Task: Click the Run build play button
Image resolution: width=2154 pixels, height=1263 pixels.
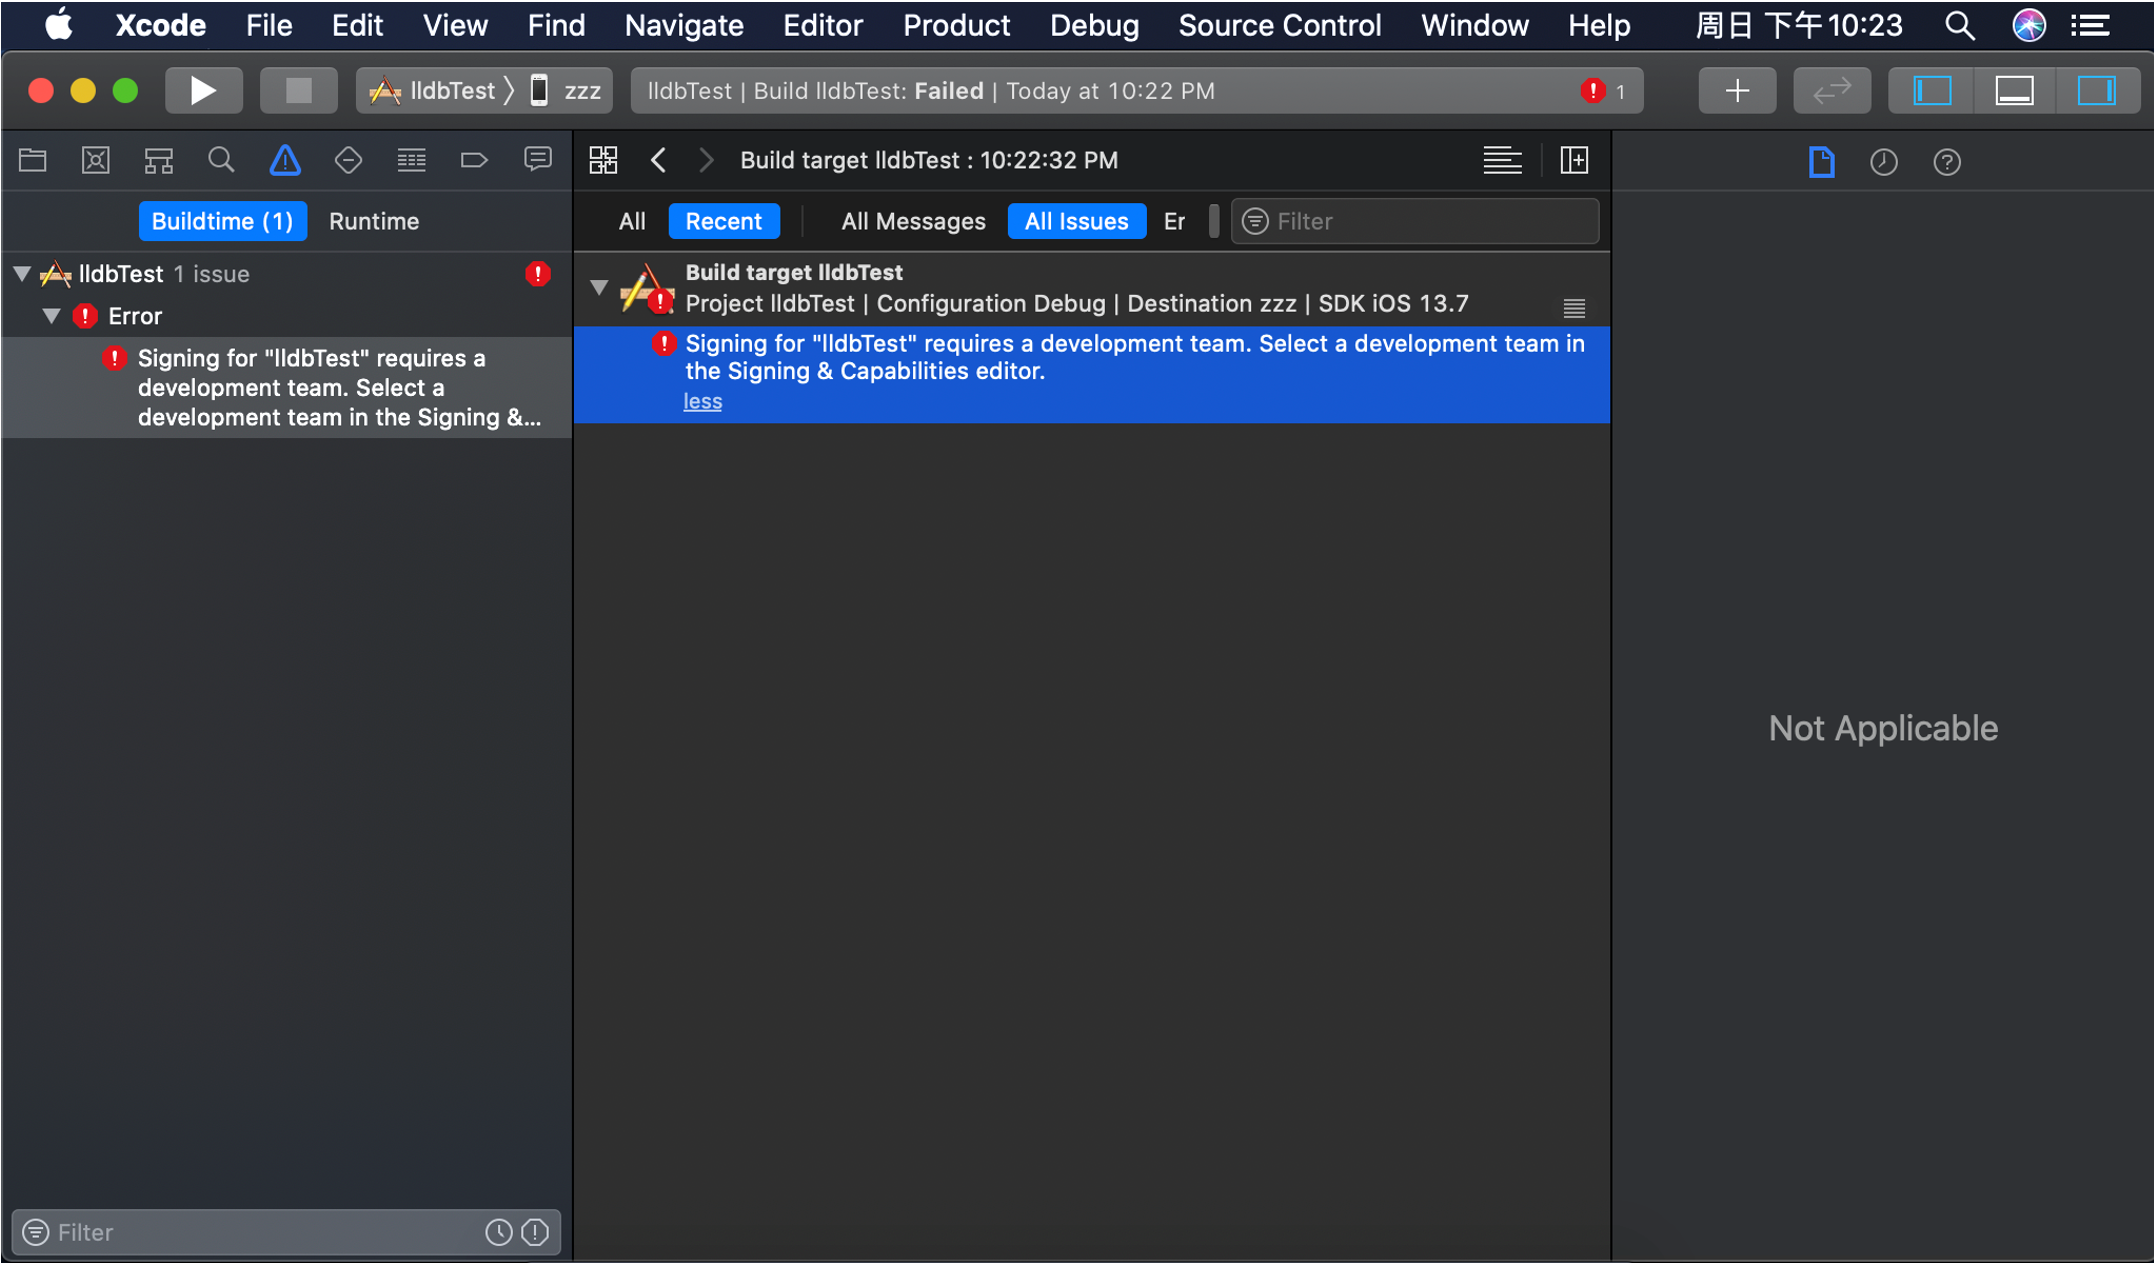Action: [x=203, y=91]
